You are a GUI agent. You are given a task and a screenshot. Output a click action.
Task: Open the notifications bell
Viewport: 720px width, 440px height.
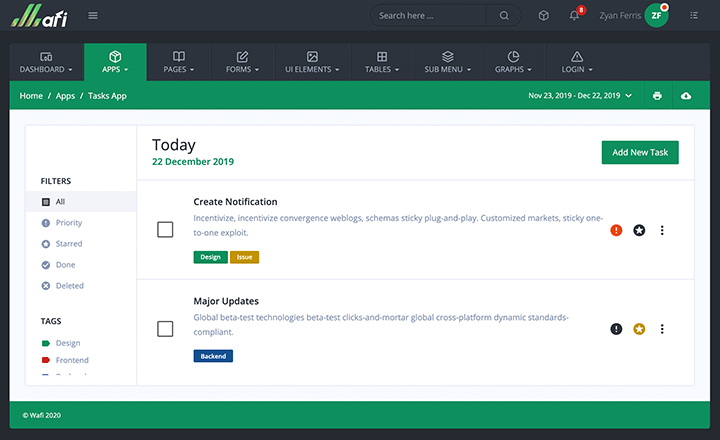[574, 16]
